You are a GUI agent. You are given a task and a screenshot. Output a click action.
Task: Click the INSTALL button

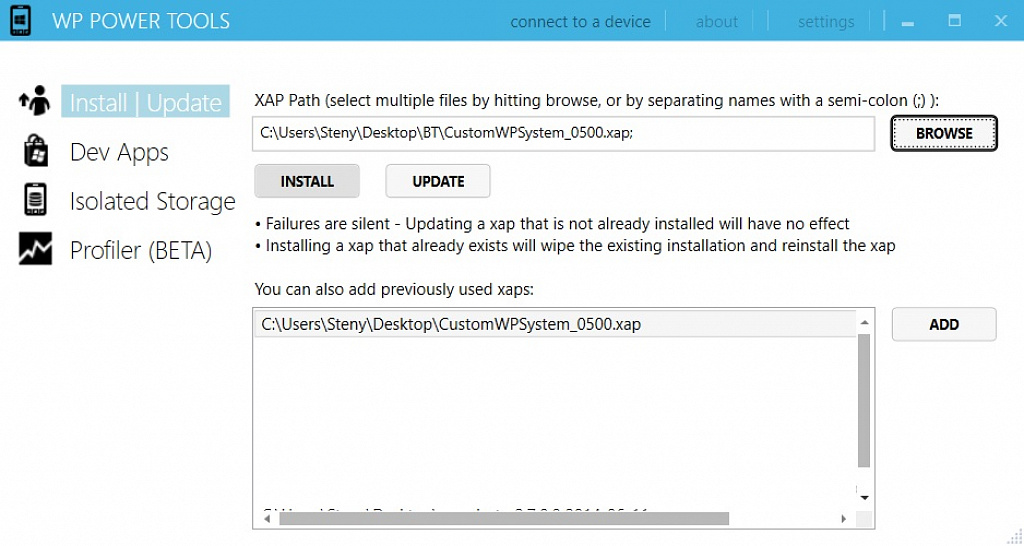[x=307, y=181]
